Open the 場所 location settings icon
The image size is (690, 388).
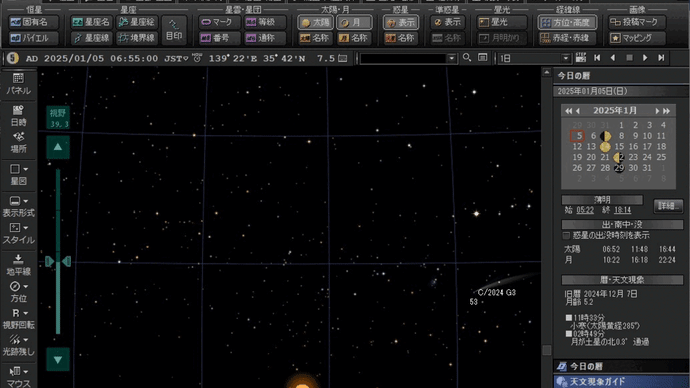(18, 143)
